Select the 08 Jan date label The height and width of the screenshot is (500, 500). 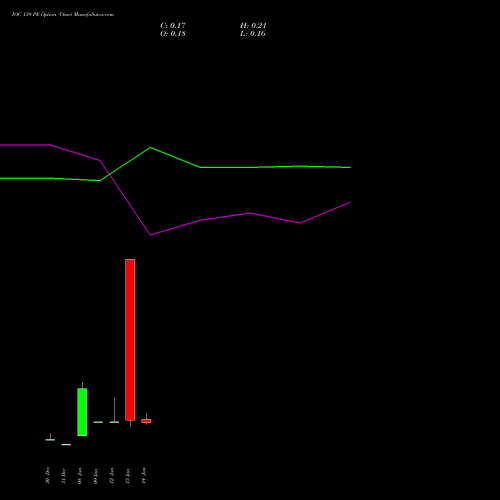point(79,476)
